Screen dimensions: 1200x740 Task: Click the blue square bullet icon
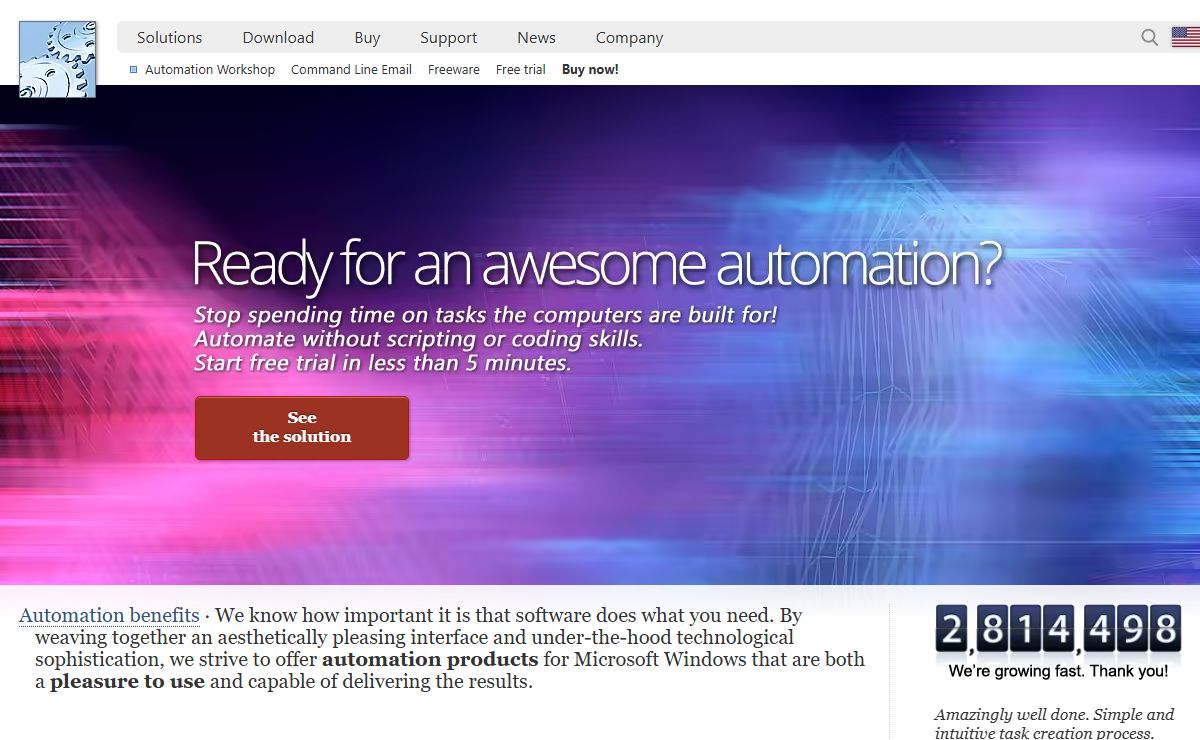pos(134,70)
